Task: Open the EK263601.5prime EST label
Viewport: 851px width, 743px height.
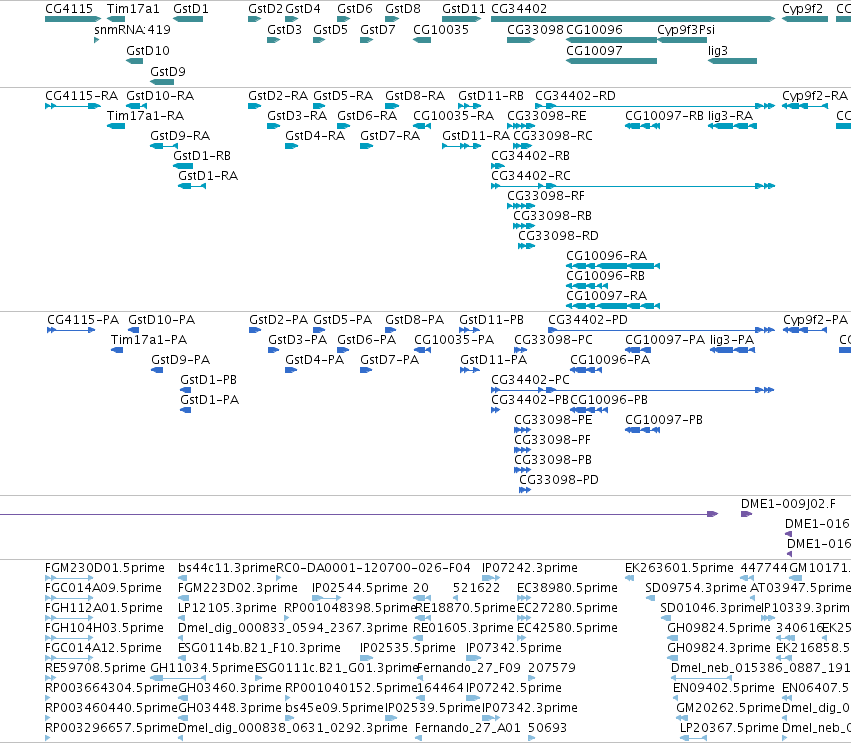Action: [x=679, y=568]
